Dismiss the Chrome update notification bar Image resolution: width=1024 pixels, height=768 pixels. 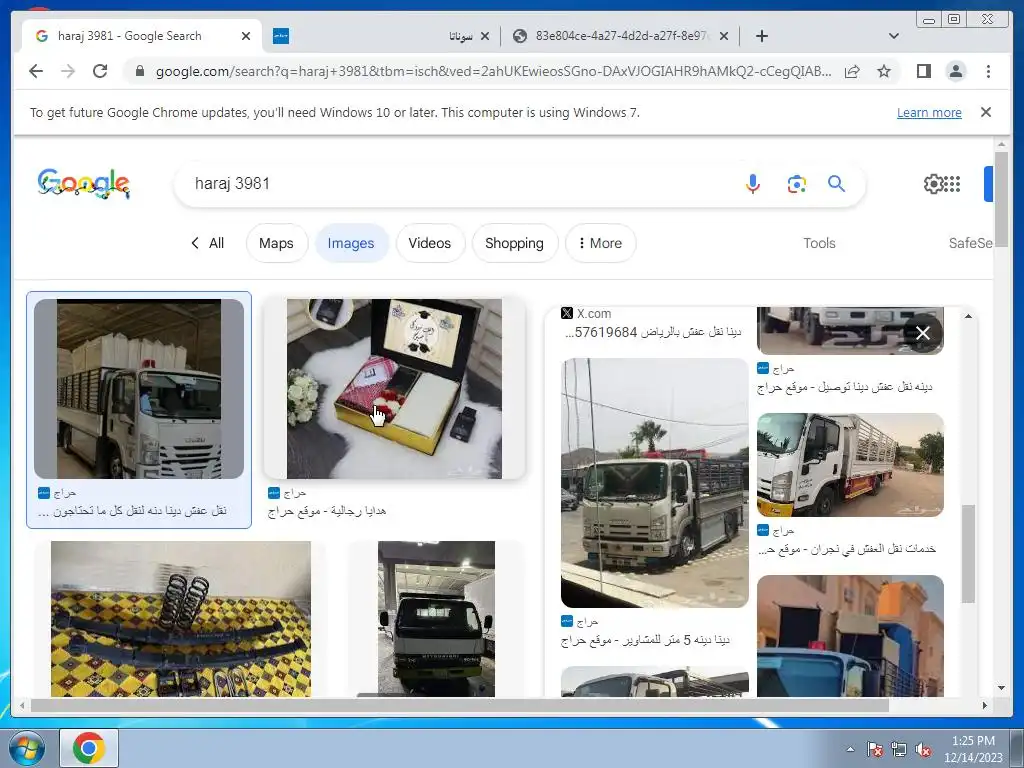[985, 112]
